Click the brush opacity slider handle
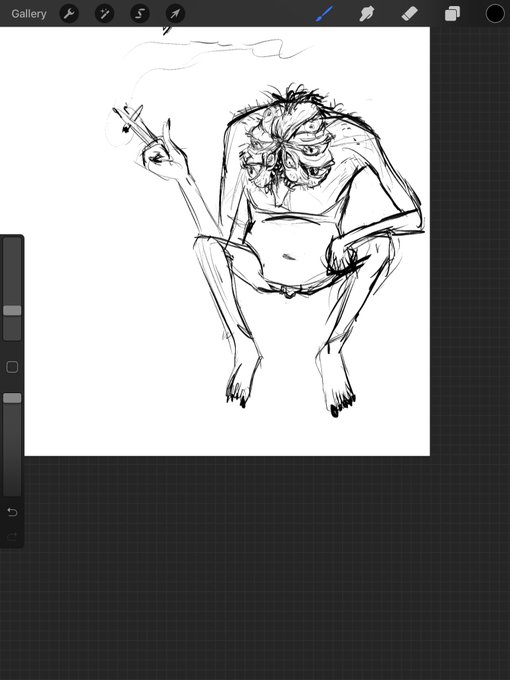 coord(12,398)
